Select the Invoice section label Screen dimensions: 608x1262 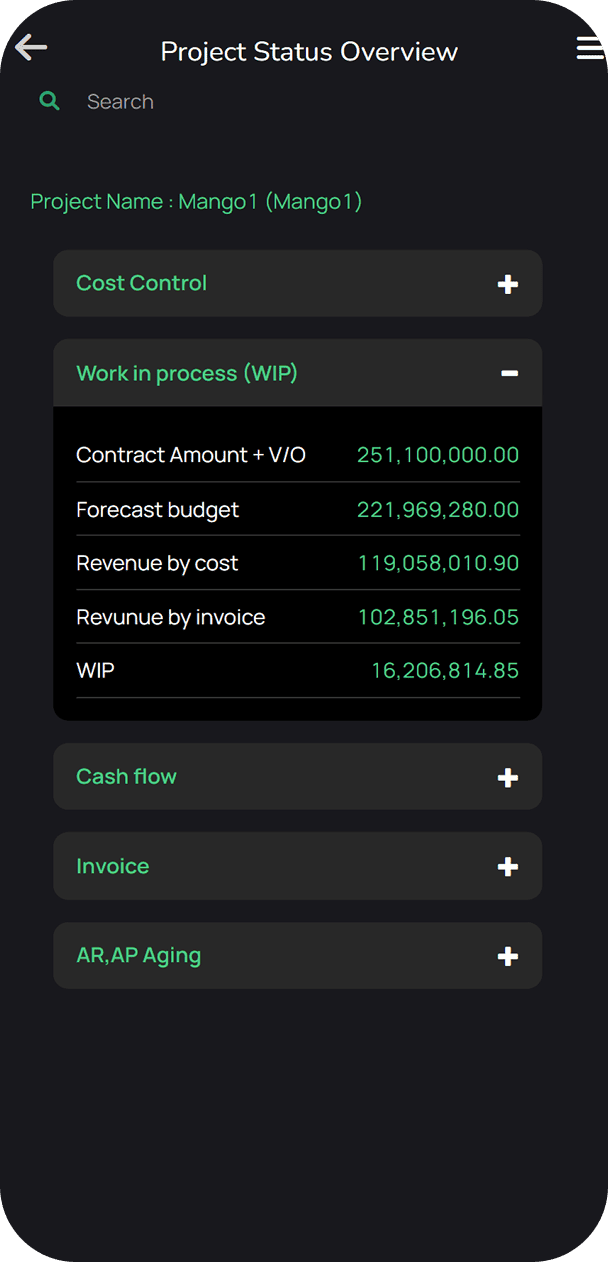(113, 866)
